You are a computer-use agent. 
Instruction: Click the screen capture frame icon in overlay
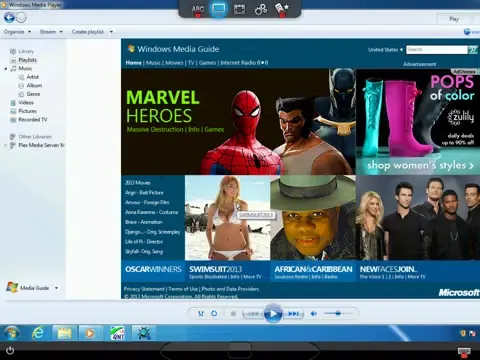(239, 9)
